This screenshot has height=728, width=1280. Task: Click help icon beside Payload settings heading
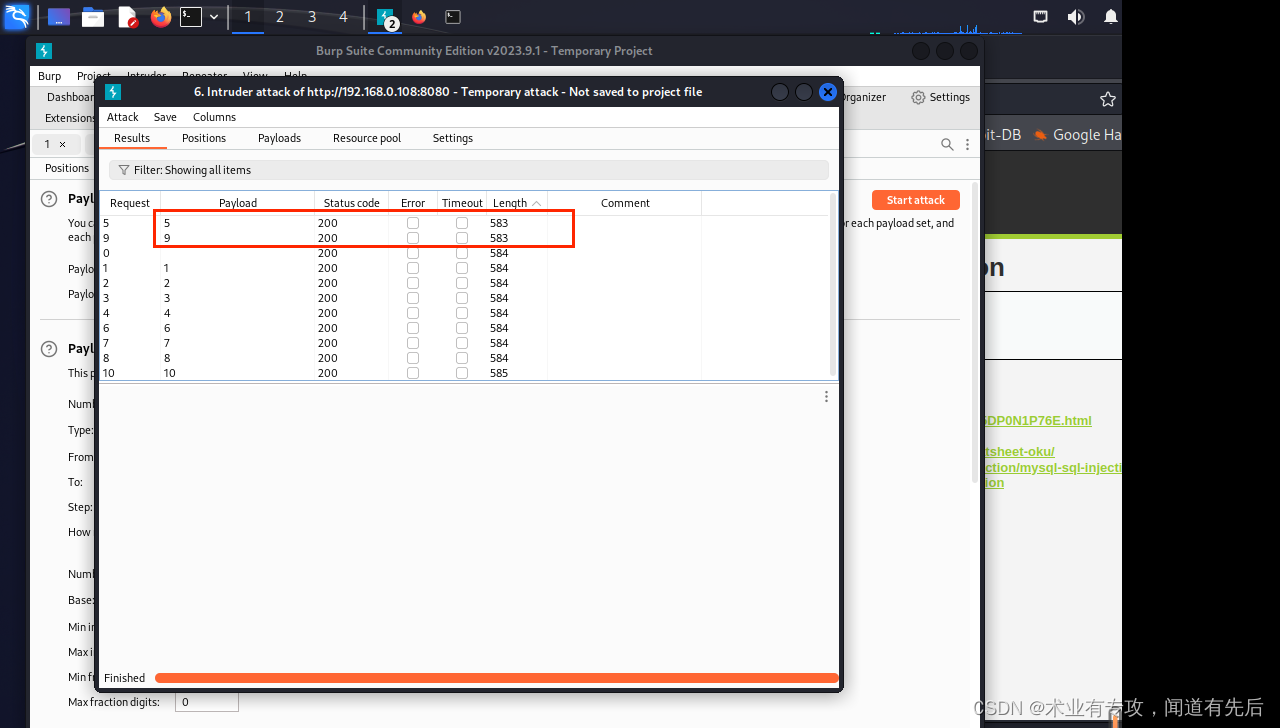pos(49,349)
